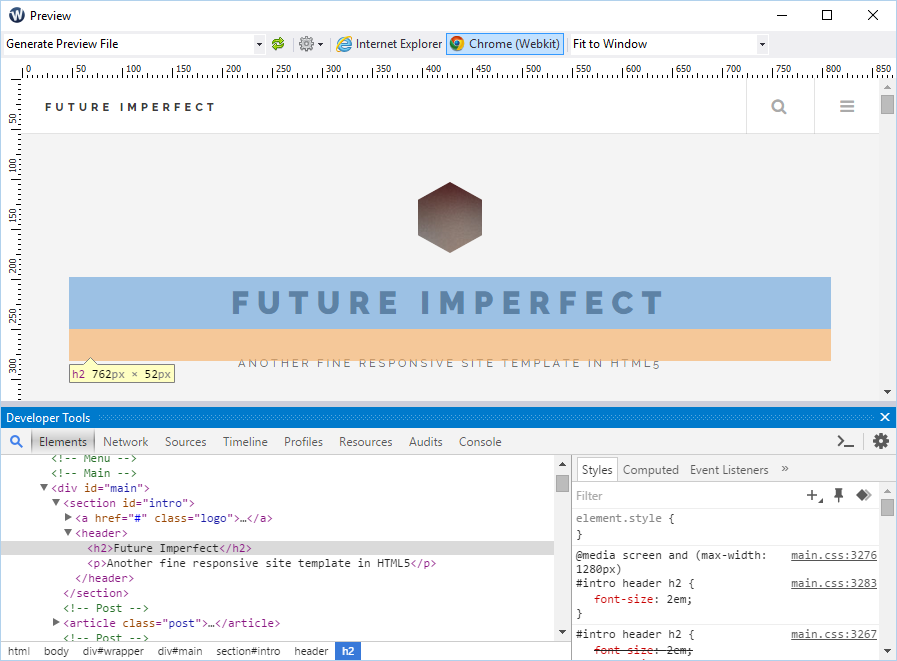Open the DevTools console drawer icon
Image resolution: width=897 pixels, height=661 pixels.
coord(845,441)
